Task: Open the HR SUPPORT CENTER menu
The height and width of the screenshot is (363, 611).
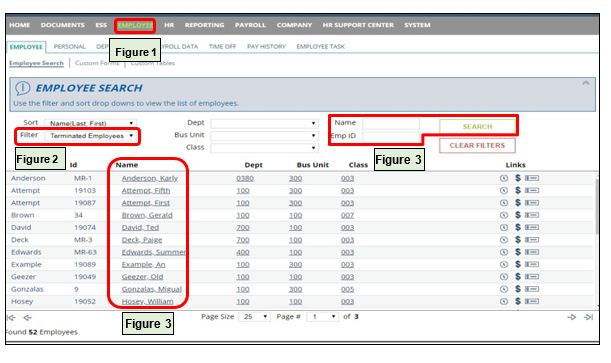Action: (x=358, y=25)
